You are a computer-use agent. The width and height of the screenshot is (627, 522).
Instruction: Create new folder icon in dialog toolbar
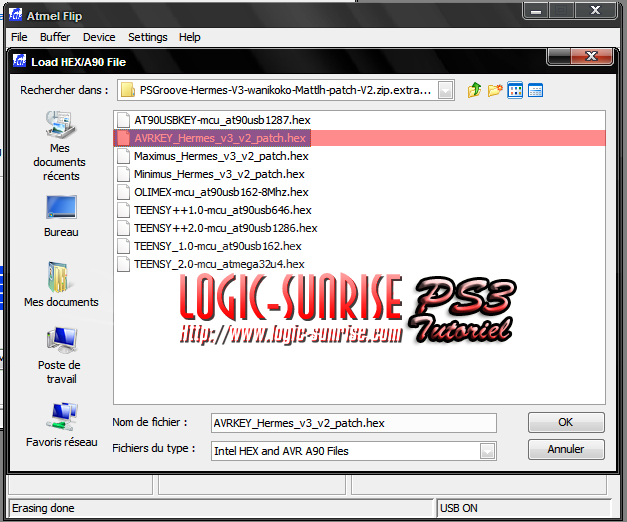(495, 90)
